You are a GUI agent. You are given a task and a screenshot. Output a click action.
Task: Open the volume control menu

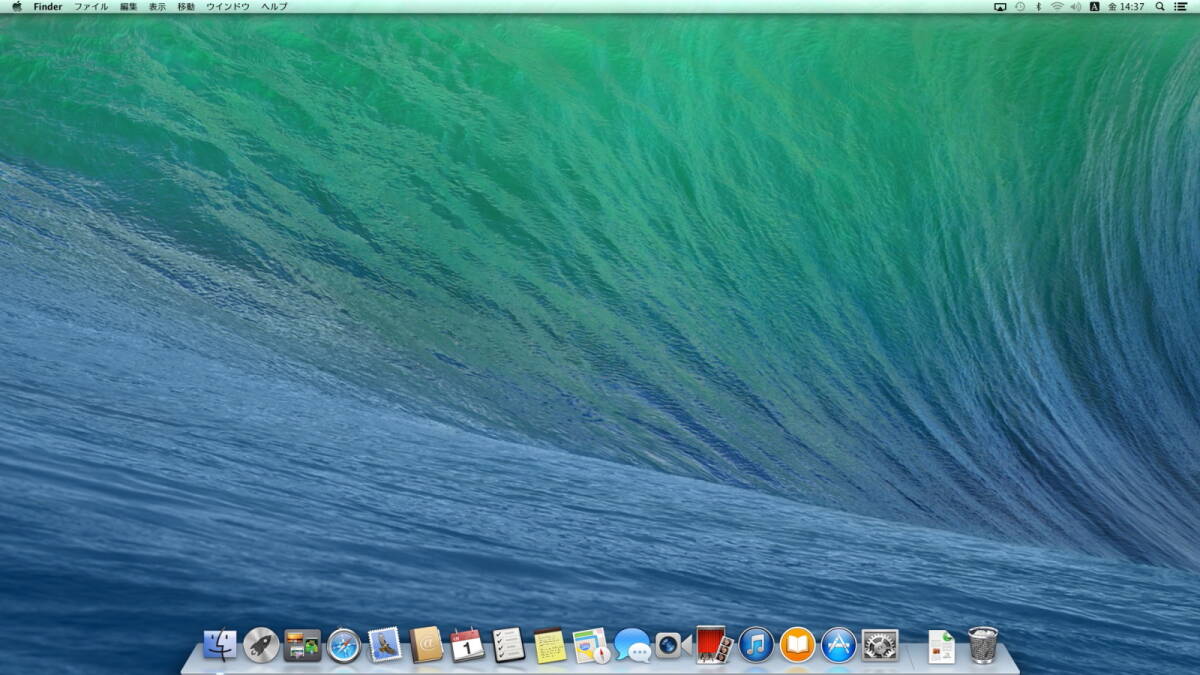click(1076, 6)
